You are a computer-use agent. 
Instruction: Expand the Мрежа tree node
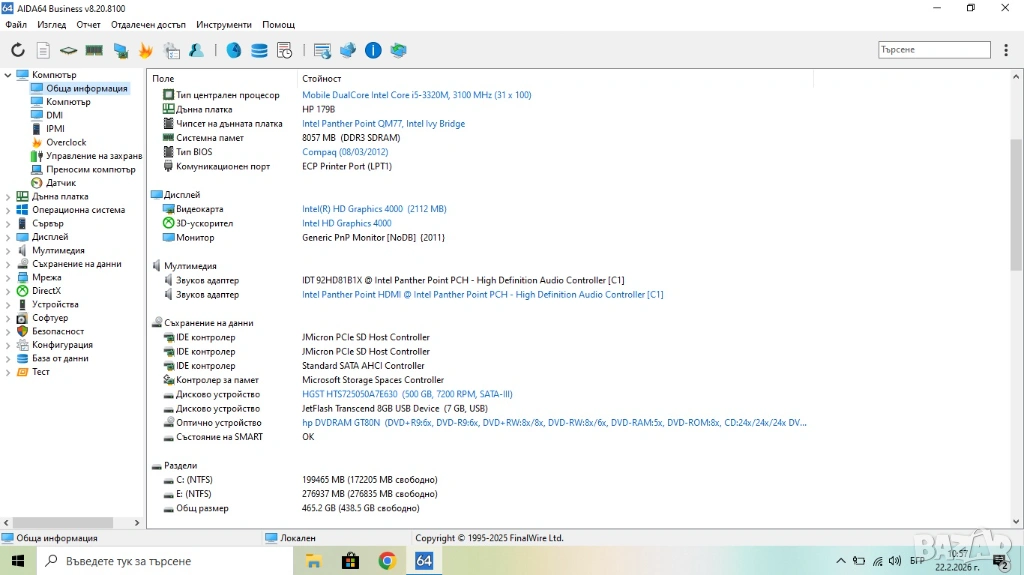pyautogui.click(x=9, y=278)
